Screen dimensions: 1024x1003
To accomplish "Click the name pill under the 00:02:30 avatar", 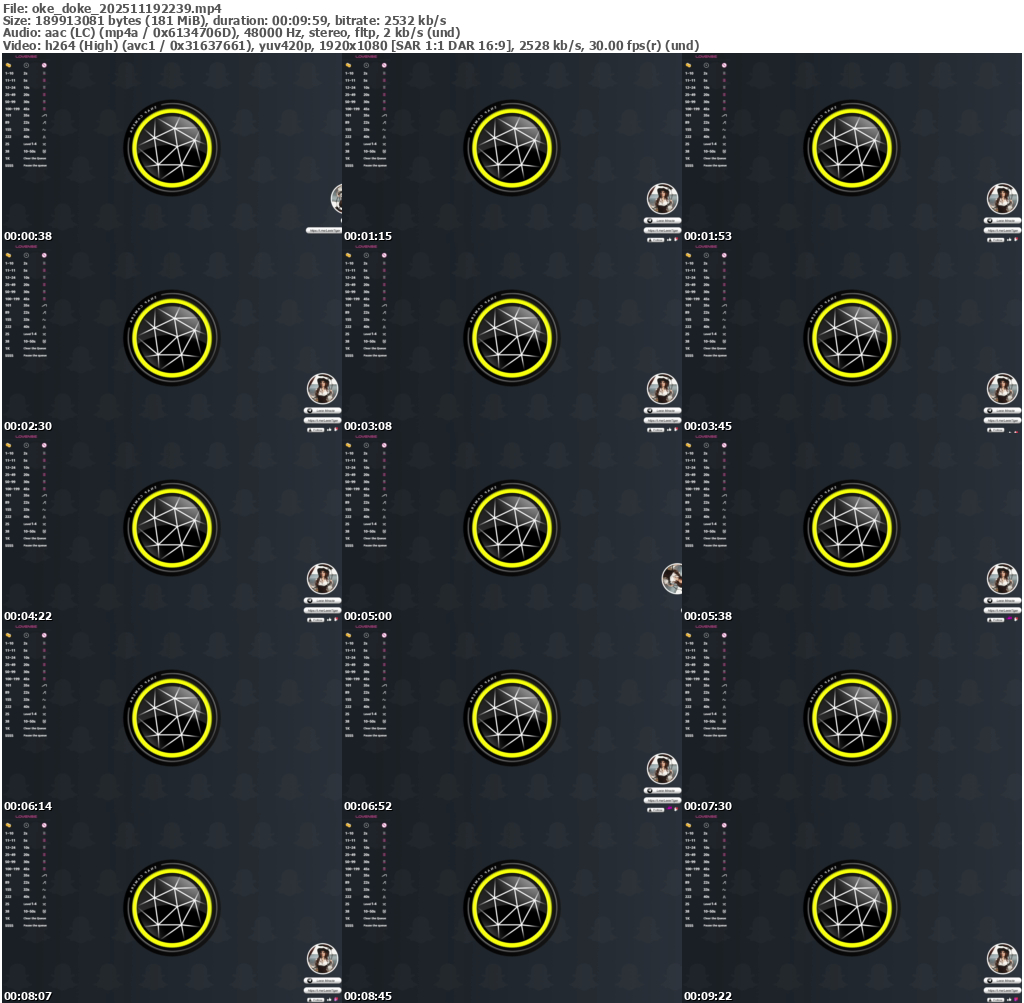I will coord(323,411).
